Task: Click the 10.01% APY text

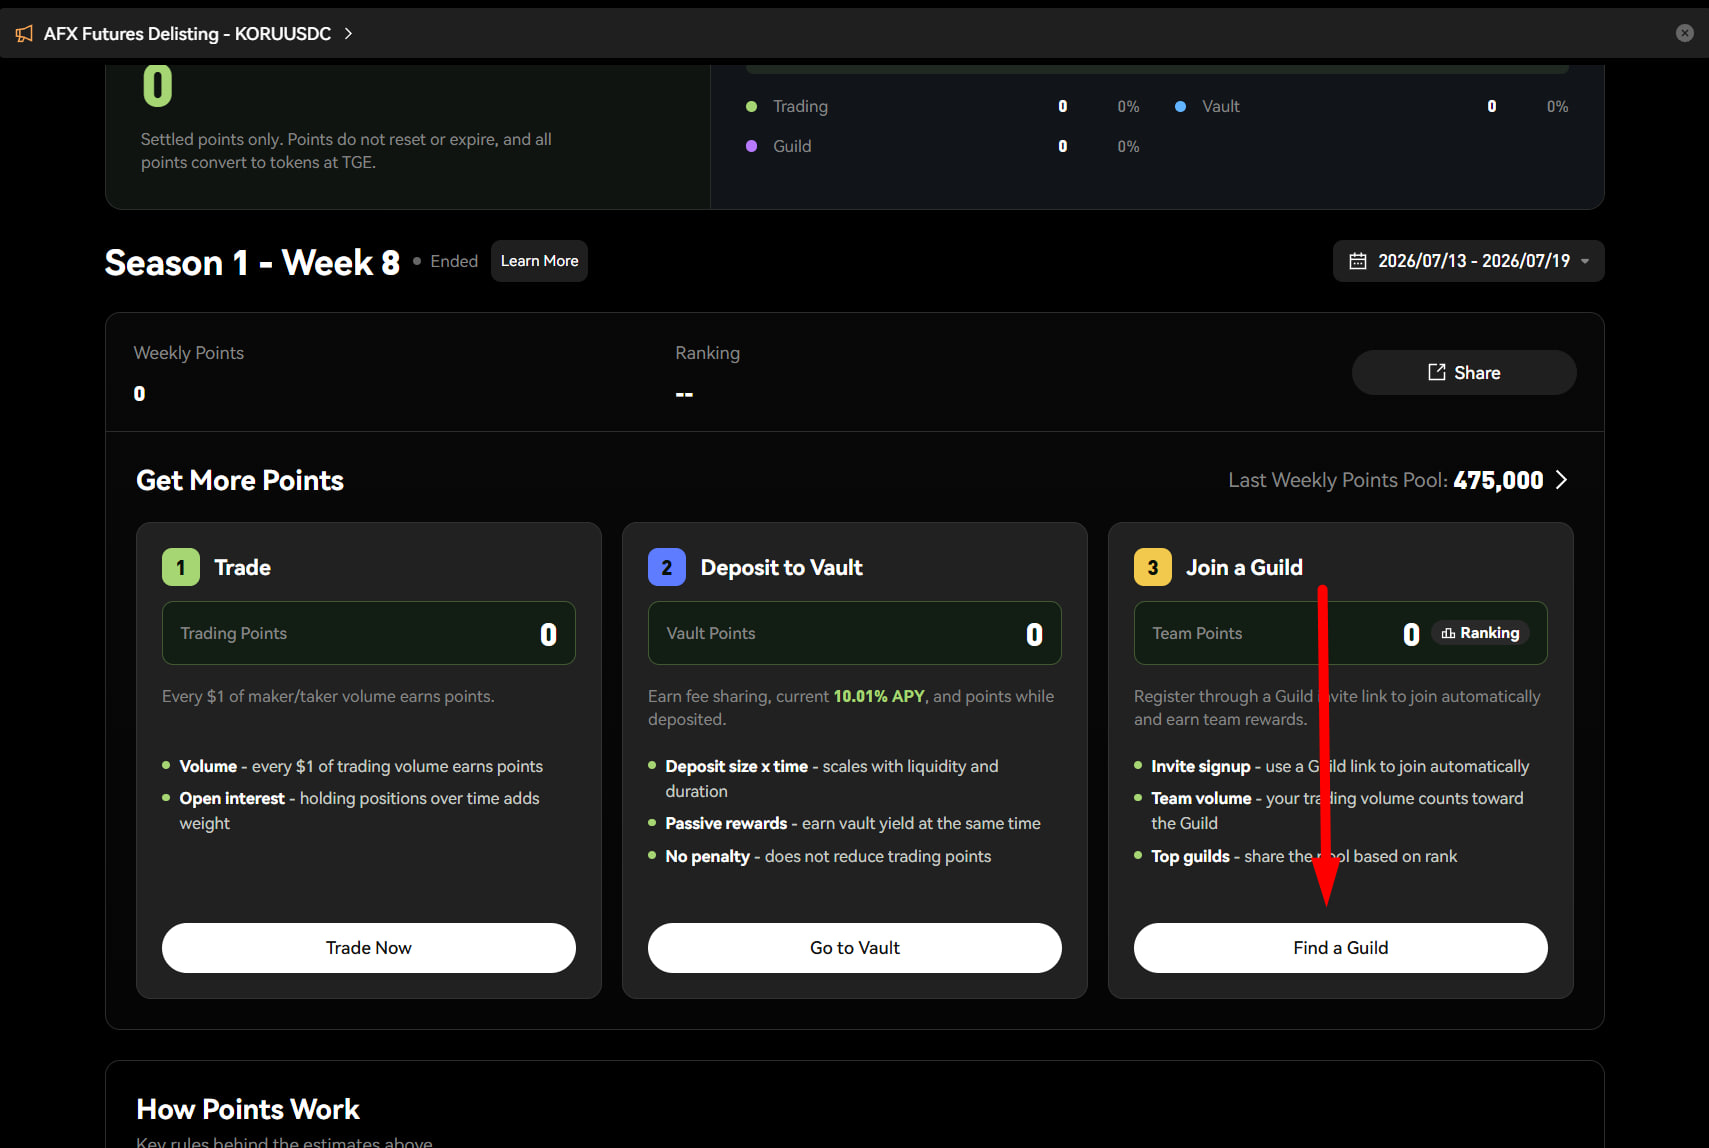Action: click(x=879, y=696)
